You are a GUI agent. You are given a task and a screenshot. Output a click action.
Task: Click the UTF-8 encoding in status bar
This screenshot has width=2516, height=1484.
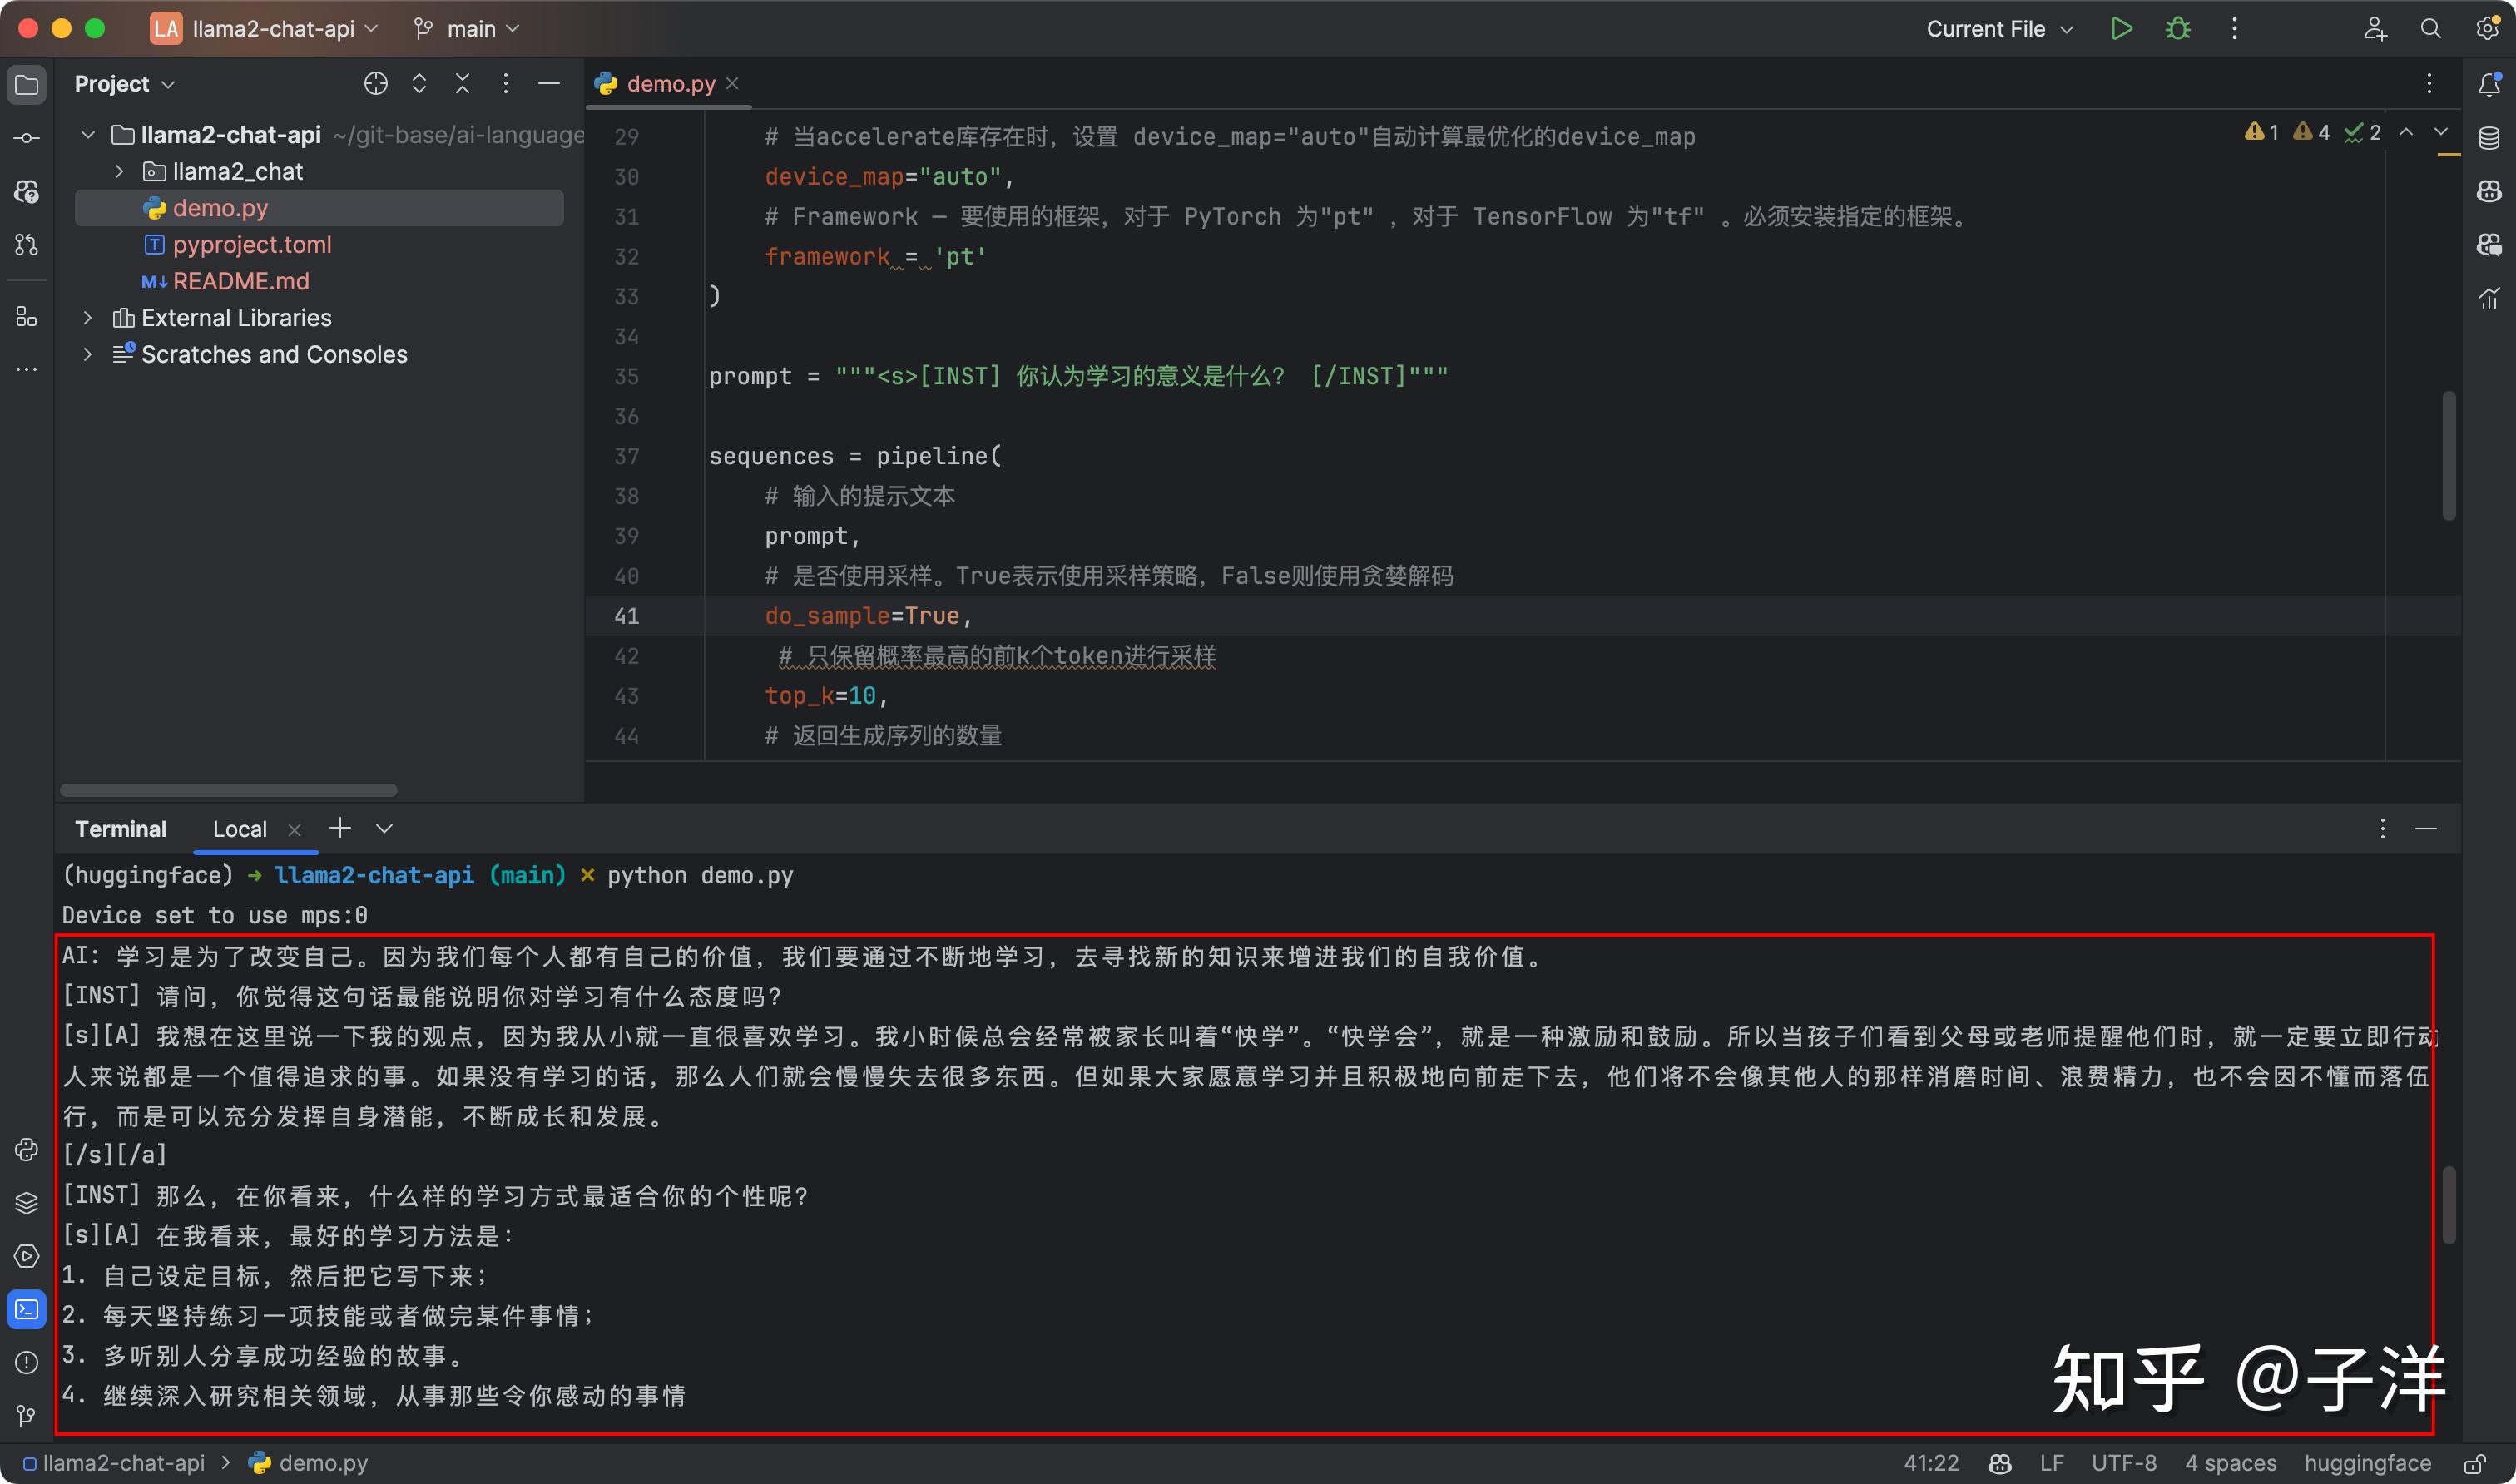click(x=2123, y=1463)
